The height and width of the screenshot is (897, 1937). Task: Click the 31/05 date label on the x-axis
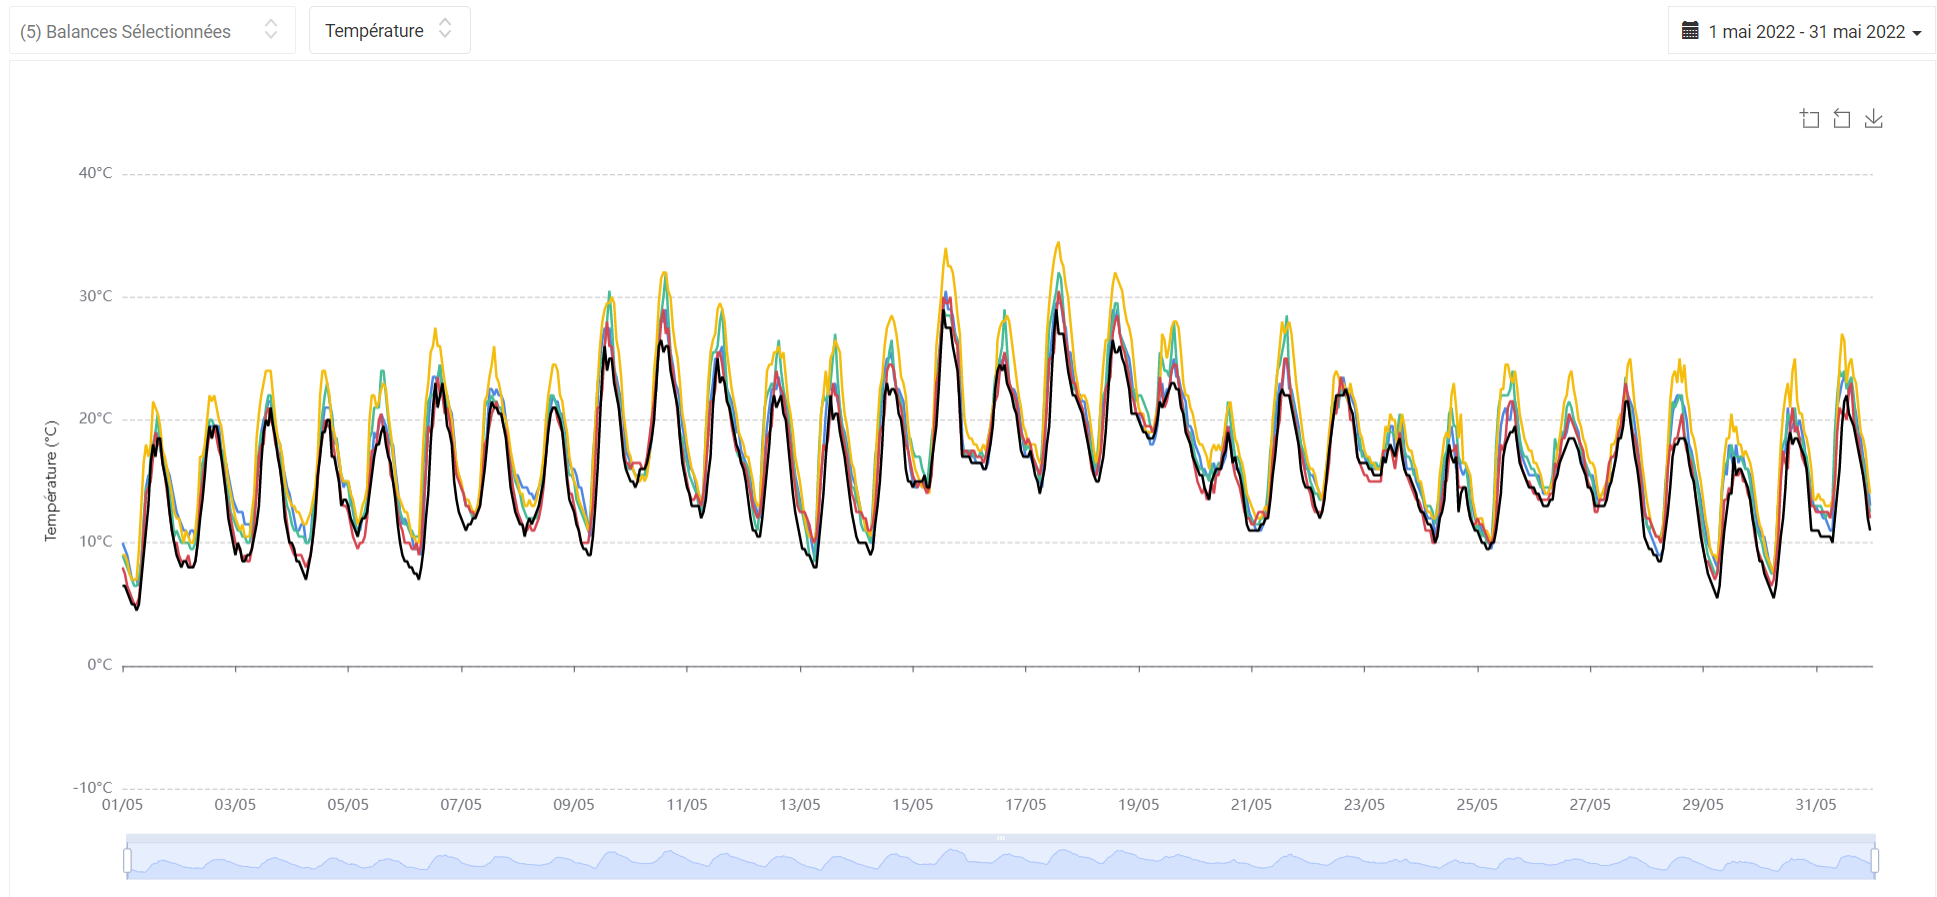(x=1815, y=805)
